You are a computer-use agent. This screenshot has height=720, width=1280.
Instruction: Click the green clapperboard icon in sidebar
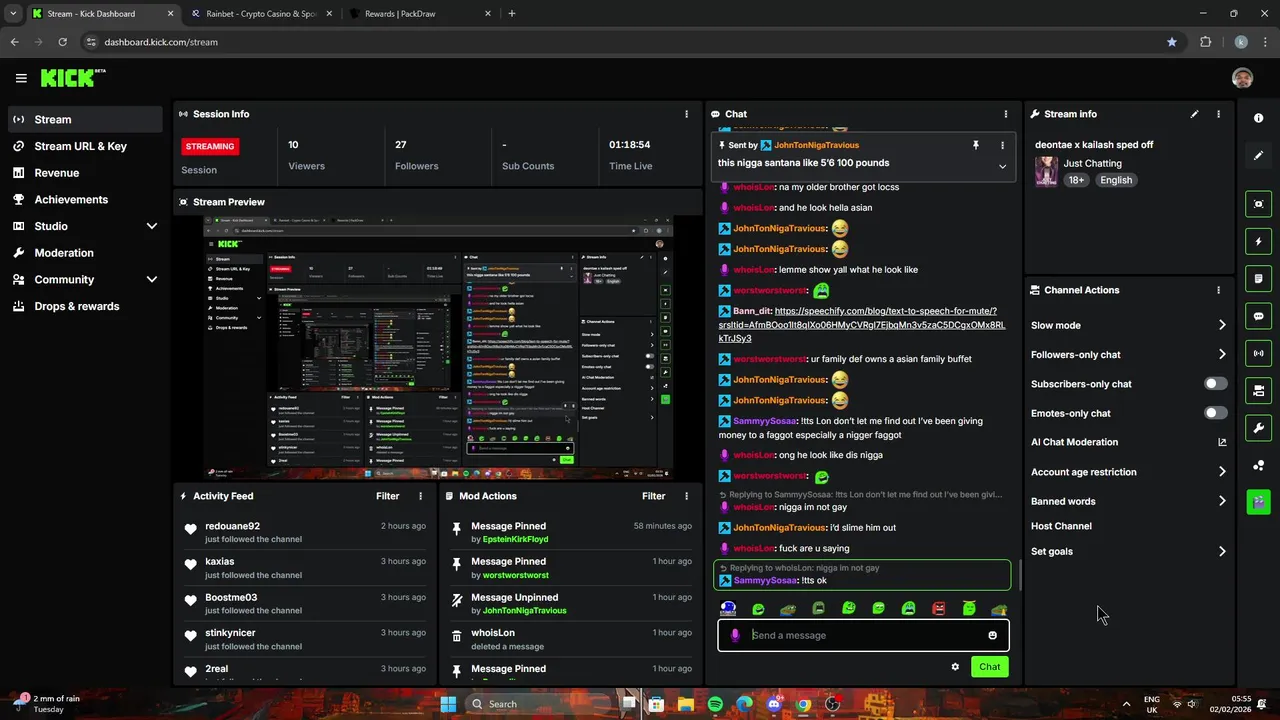[x=1258, y=501]
